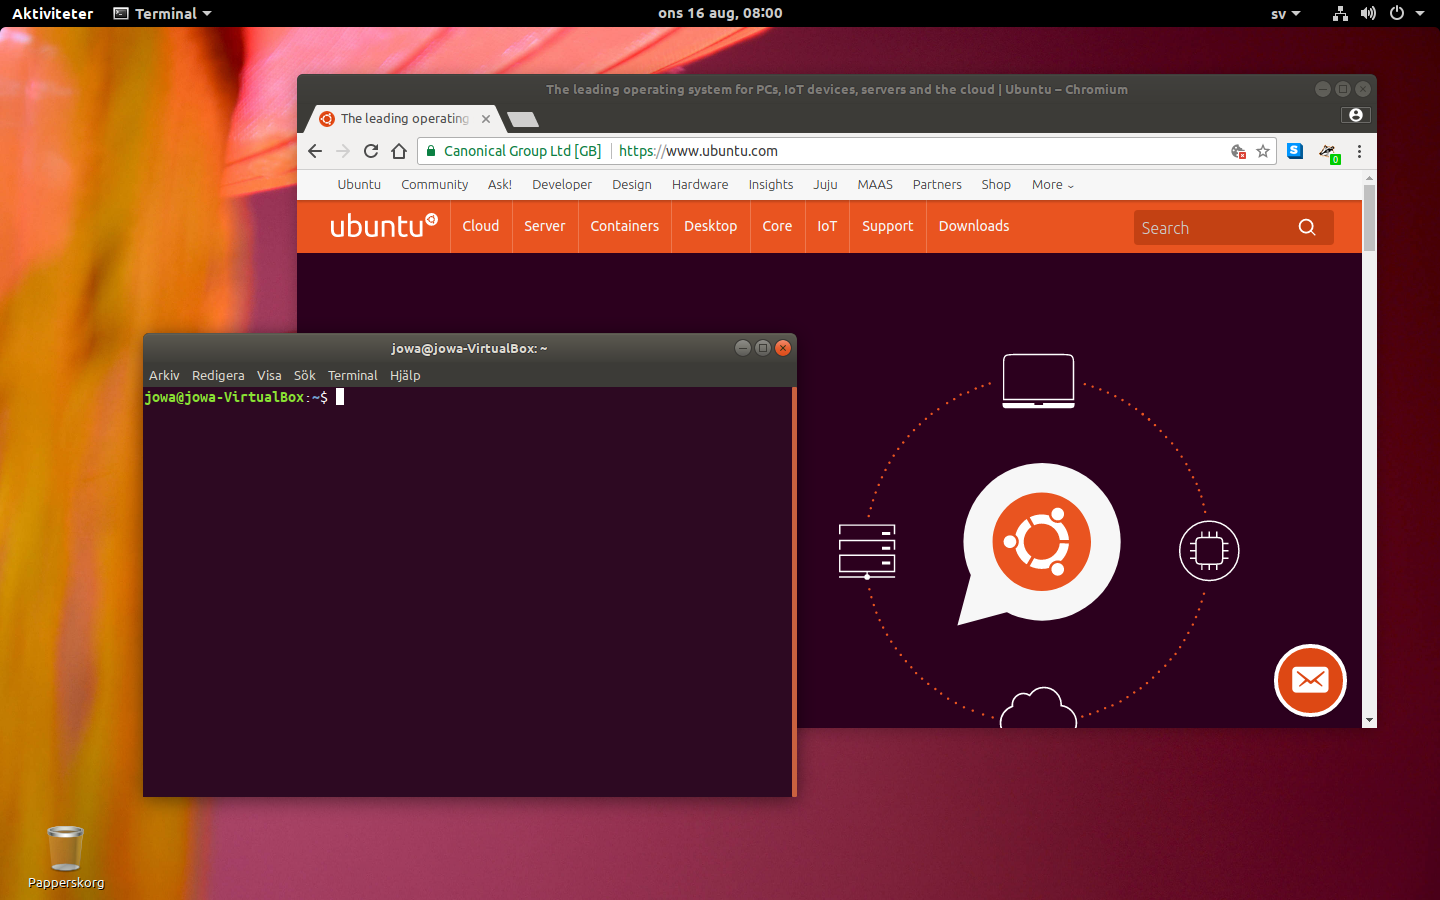Close the Ubuntu tab with its X
Image resolution: width=1440 pixels, height=900 pixels.
[x=486, y=118]
